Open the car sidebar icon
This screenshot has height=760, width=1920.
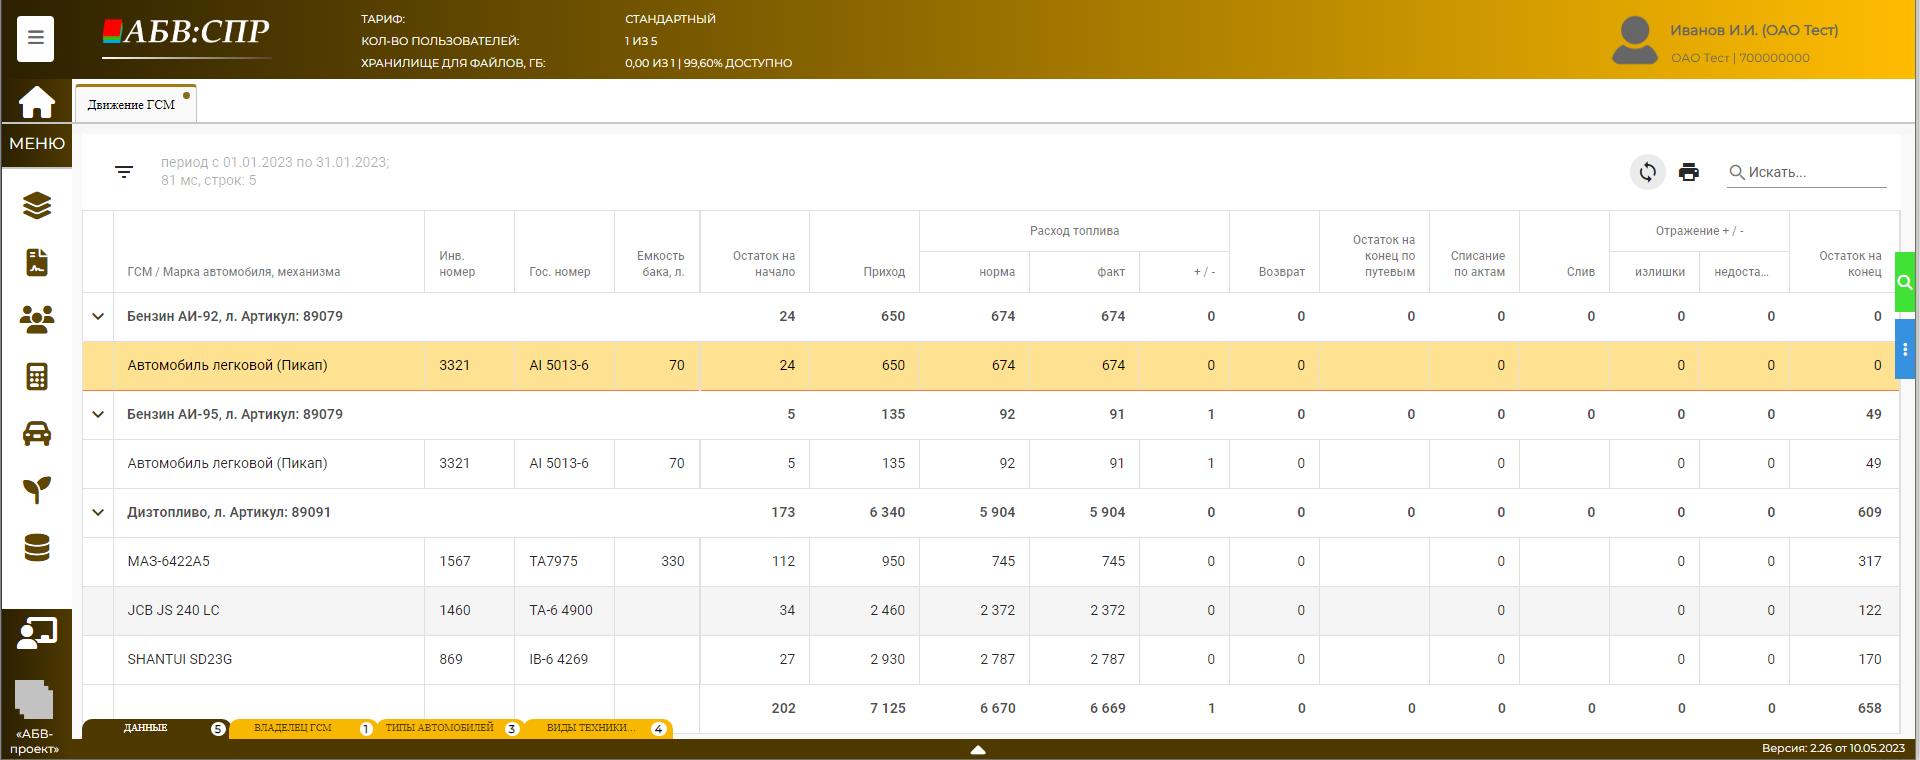coord(37,433)
